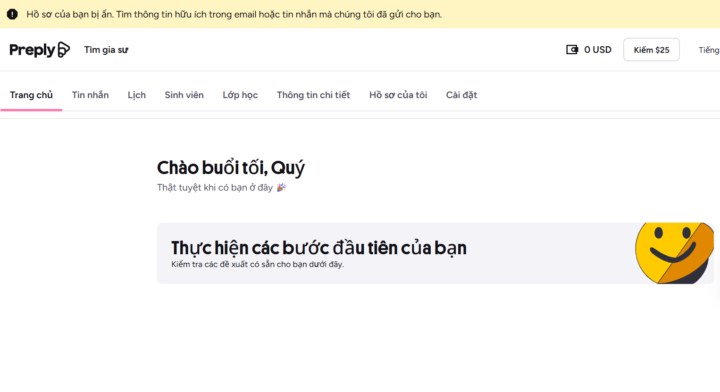This screenshot has width=720, height=392.
Task: Open the Tiếng language selector
Action: (709, 50)
